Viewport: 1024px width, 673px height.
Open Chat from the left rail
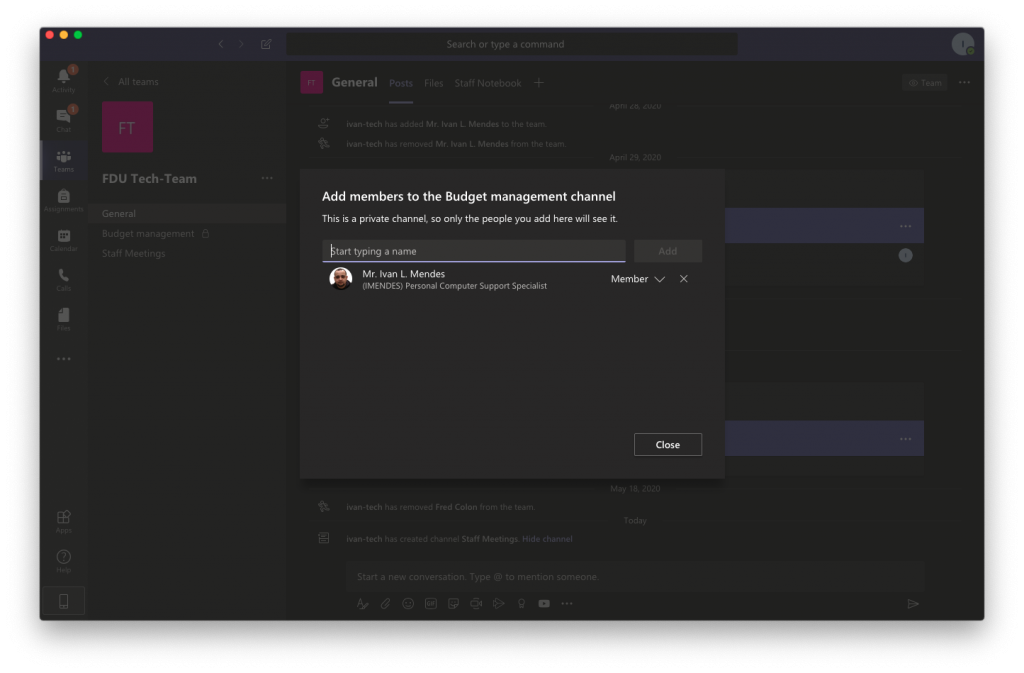click(63, 119)
